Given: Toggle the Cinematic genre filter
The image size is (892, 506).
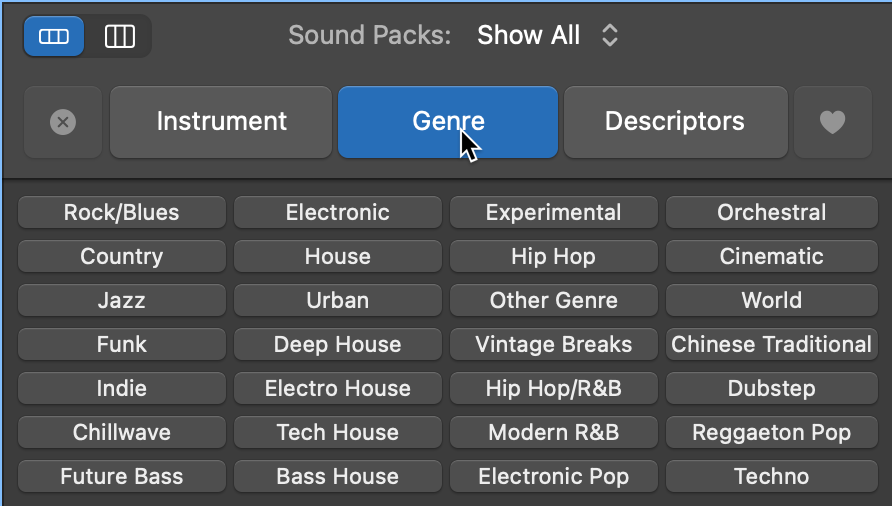Looking at the screenshot, I should click(x=771, y=256).
